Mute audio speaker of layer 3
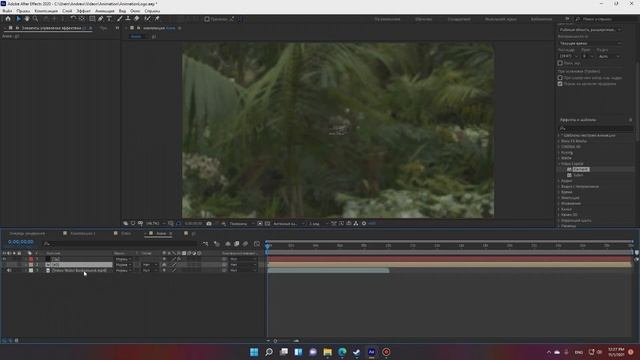Image resolution: width=640 pixels, height=360 pixels. pyautogui.click(x=9, y=270)
